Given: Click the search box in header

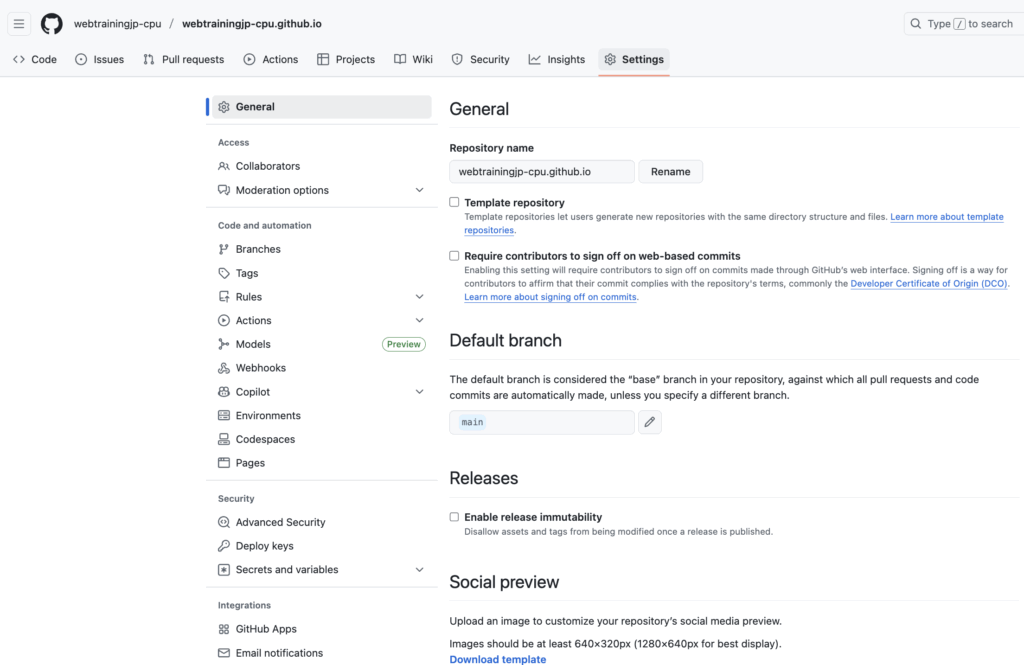Looking at the screenshot, I should 959,23.
